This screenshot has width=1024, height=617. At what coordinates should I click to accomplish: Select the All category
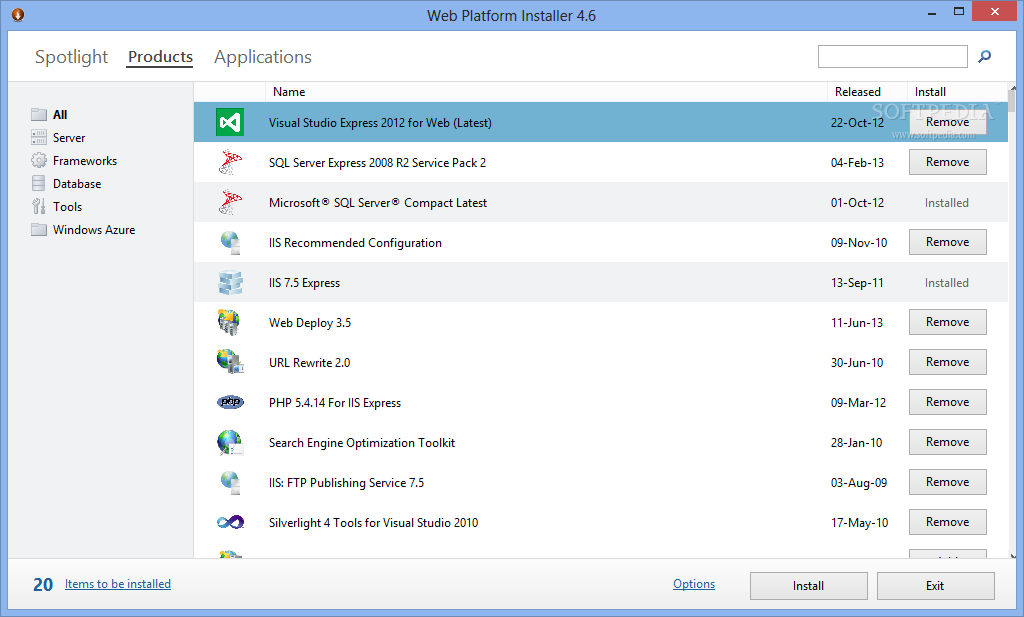60,114
